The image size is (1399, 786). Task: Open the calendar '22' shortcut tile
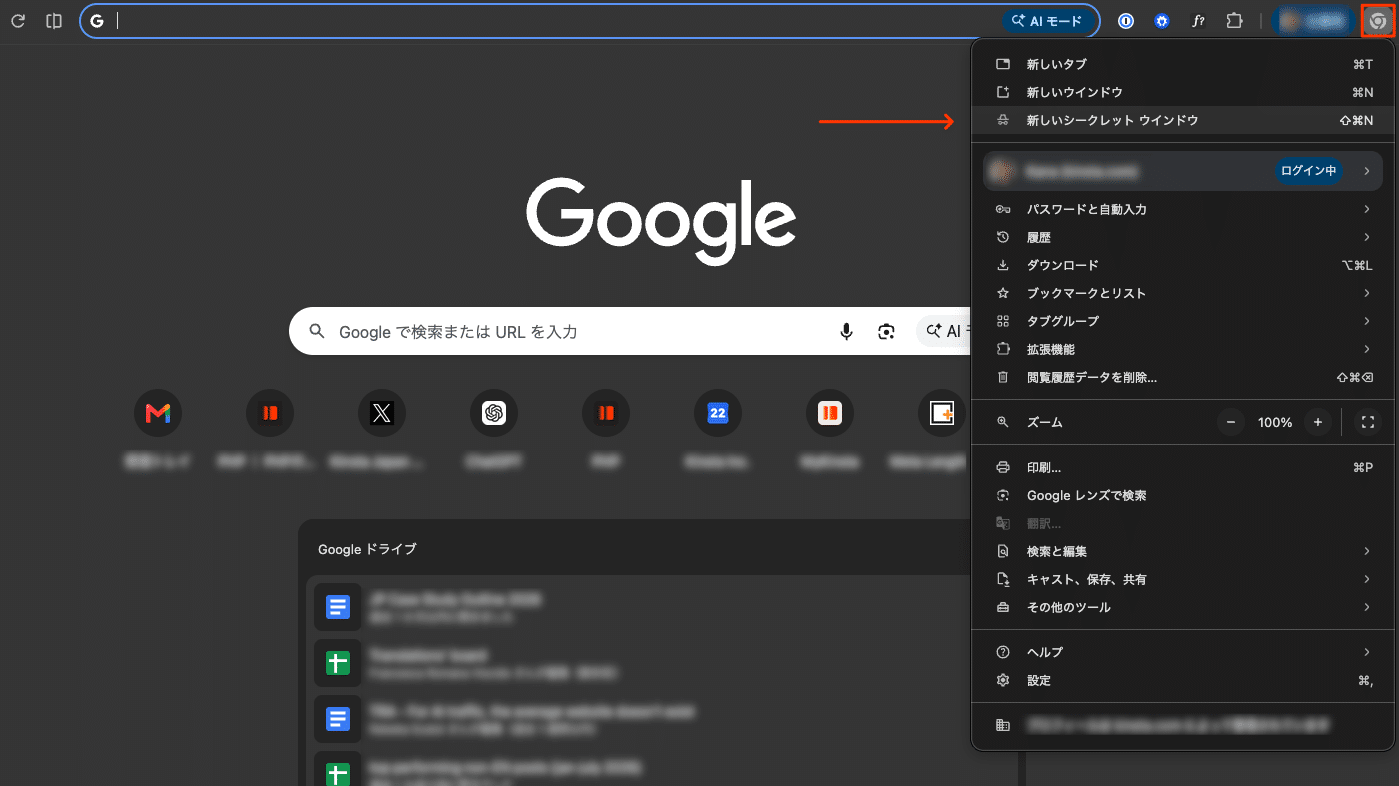click(x=718, y=413)
